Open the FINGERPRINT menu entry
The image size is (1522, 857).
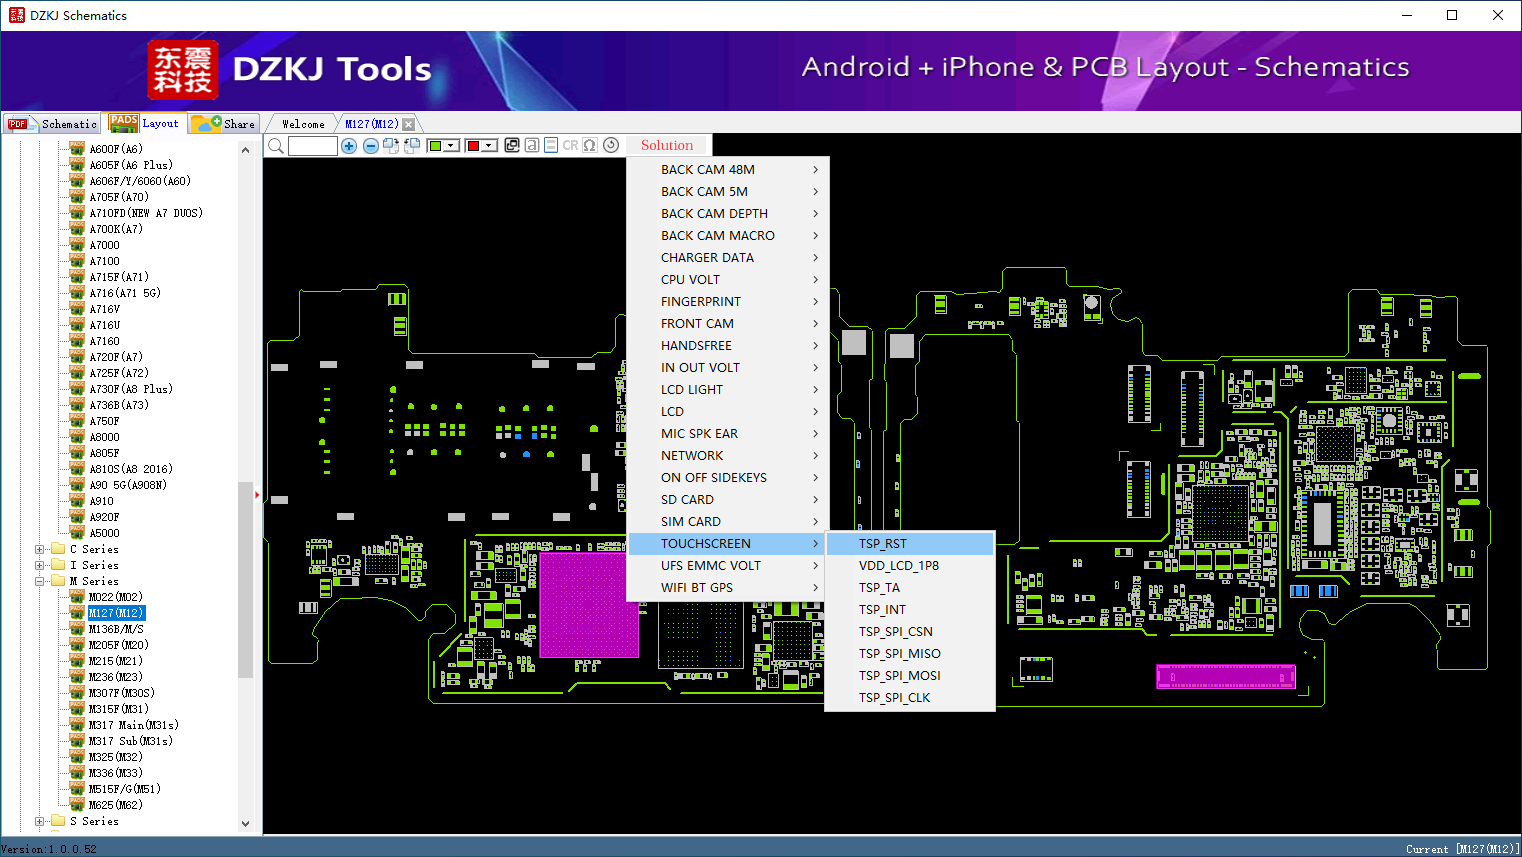[x=728, y=302]
